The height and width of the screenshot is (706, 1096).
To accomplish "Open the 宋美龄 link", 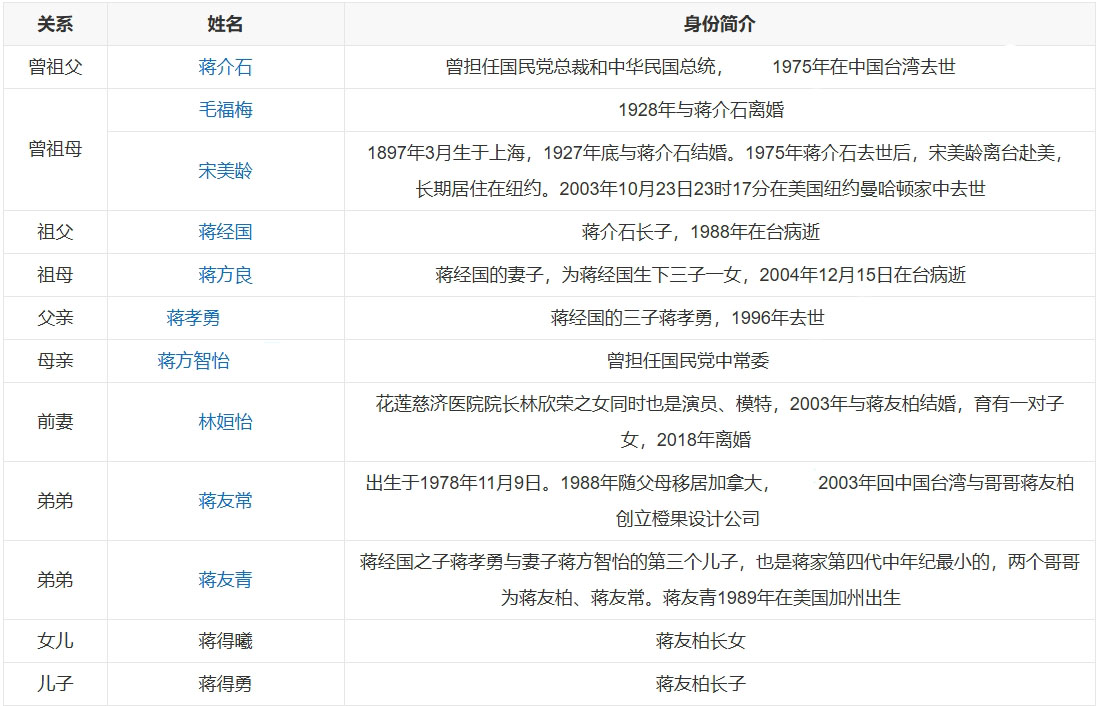I will coord(225,171).
